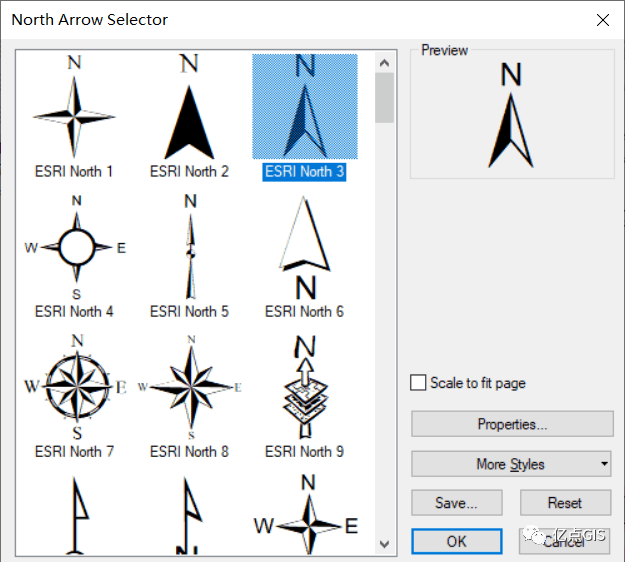Screen dimensions: 625x562
Task: Cancel the North Arrow Selector
Action: (564, 541)
